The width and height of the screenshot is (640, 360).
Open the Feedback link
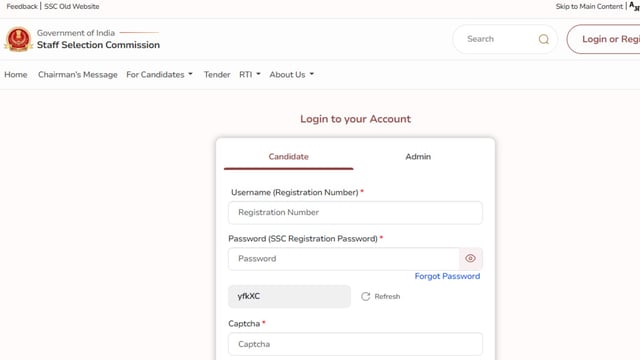[22, 7]
